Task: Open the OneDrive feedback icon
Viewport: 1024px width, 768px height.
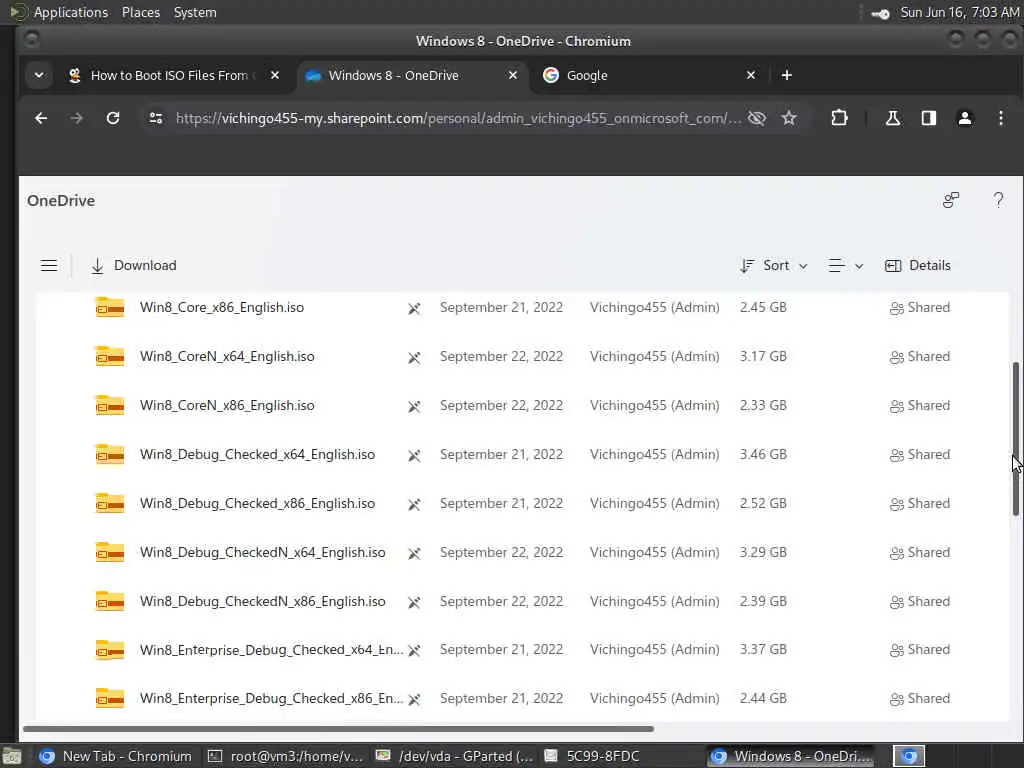Action: click(x=951, y=200)
